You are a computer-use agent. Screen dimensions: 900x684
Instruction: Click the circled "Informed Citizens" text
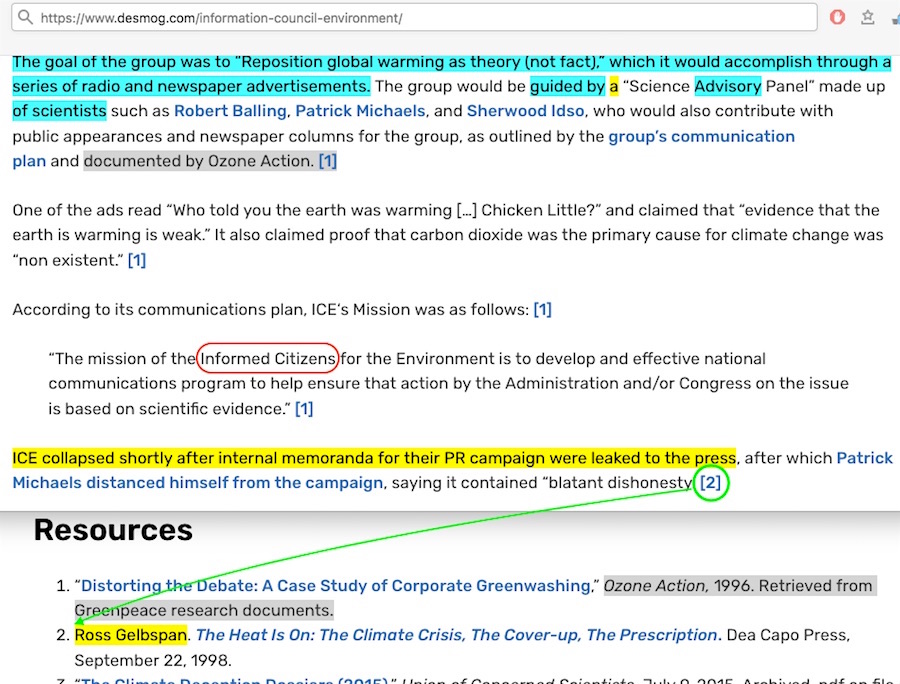point(268,359)
